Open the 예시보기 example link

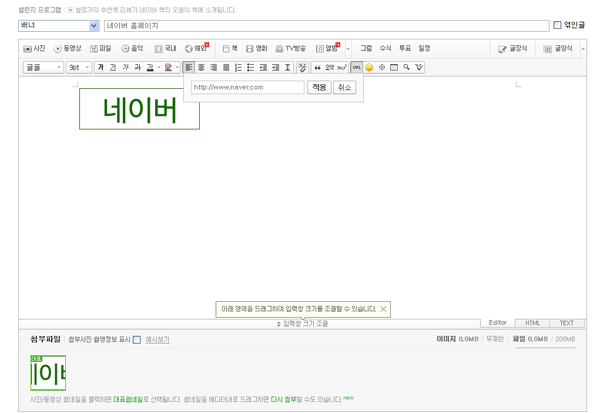click(157, 340)
